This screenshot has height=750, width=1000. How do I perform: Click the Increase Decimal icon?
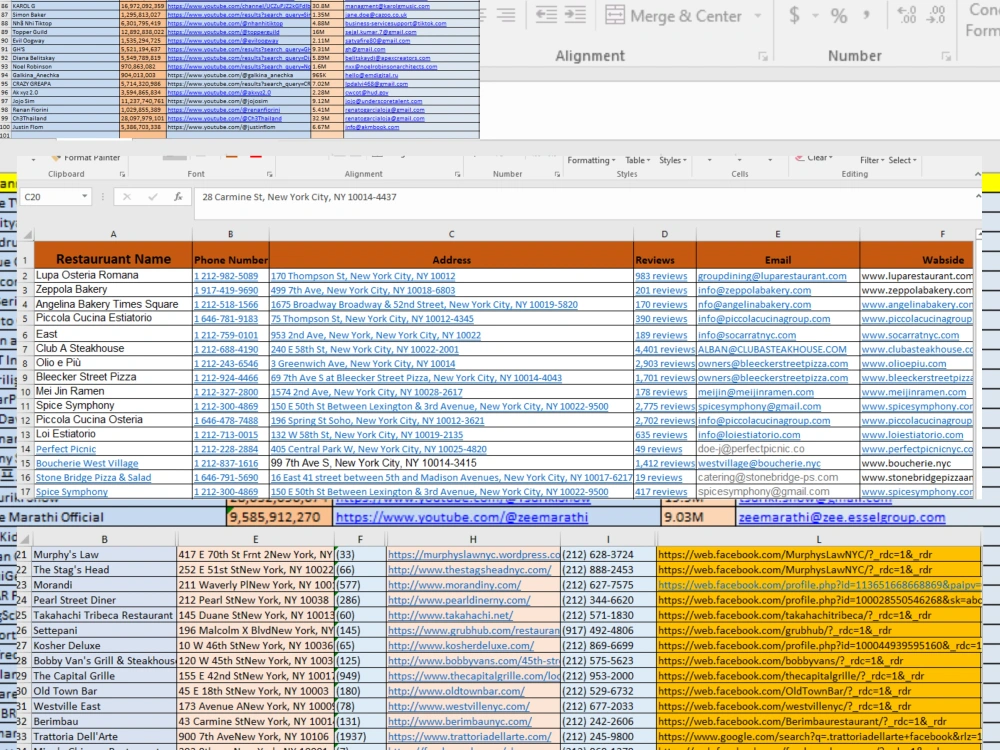[x=907, y=15]
